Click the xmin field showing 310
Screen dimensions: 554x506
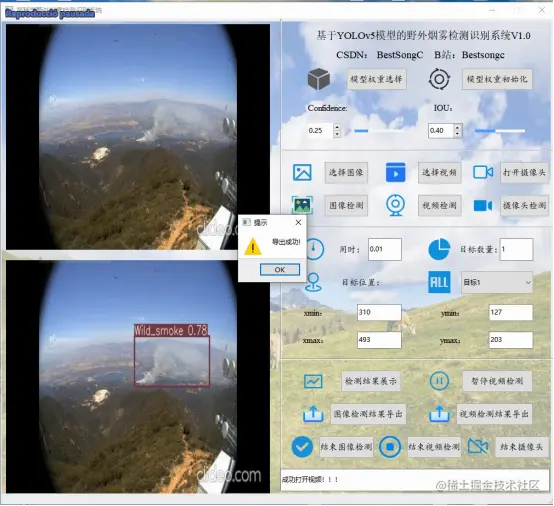379,312
